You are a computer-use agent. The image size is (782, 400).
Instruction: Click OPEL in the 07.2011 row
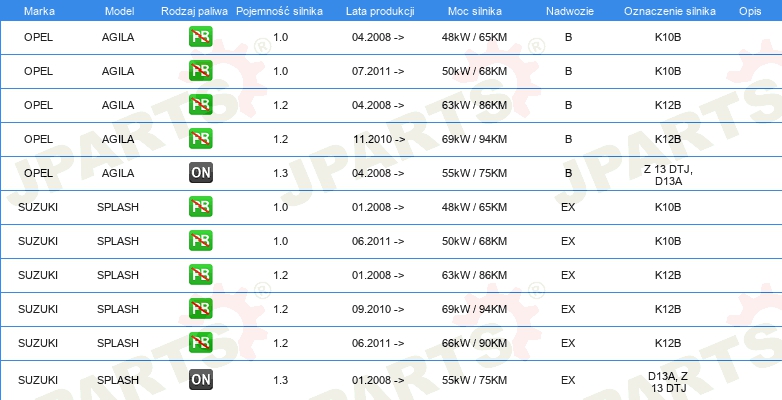[x=38, y=71]
